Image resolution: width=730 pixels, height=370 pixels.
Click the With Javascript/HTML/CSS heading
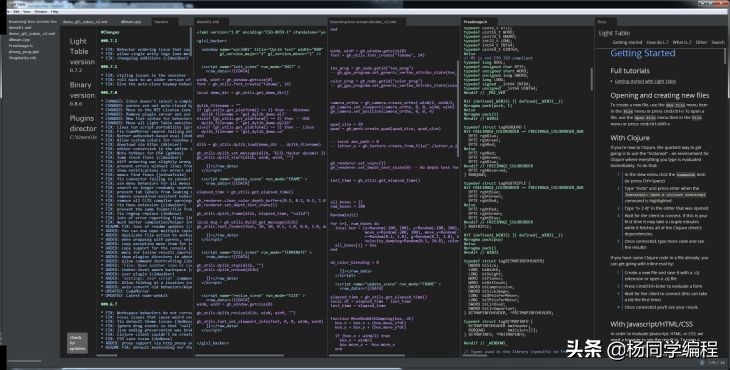(x=651, y=324)
